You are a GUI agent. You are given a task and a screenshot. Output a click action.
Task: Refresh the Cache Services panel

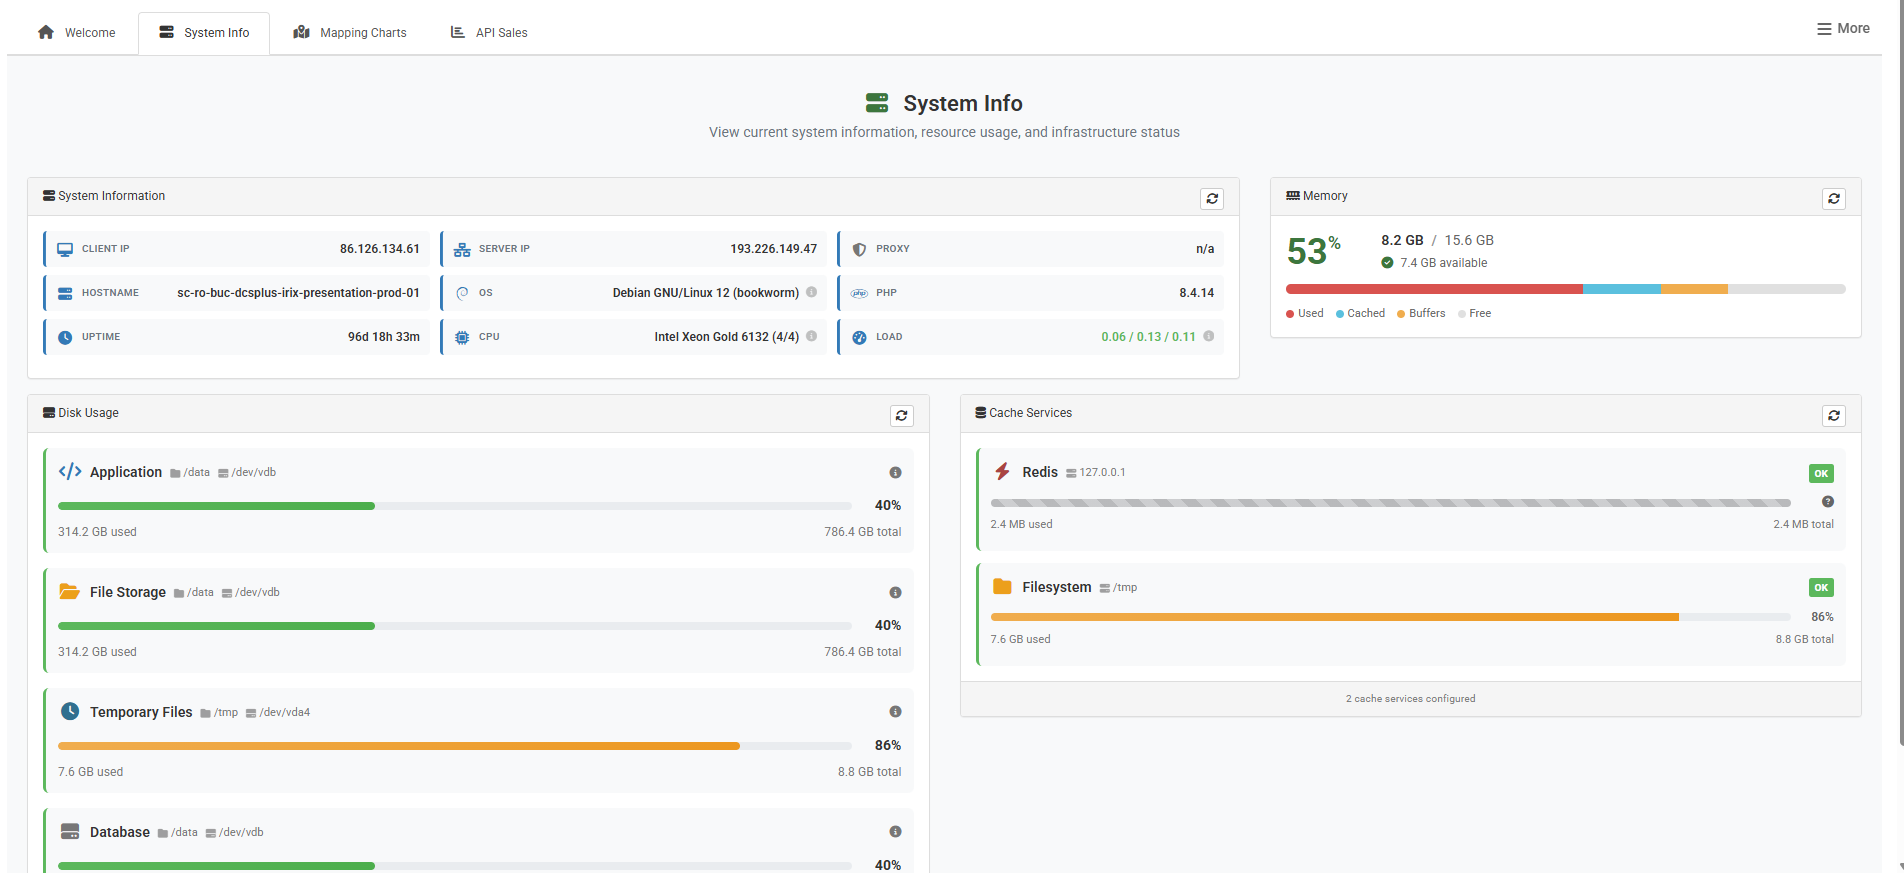pyautogui.click(x=1833, y=415)
